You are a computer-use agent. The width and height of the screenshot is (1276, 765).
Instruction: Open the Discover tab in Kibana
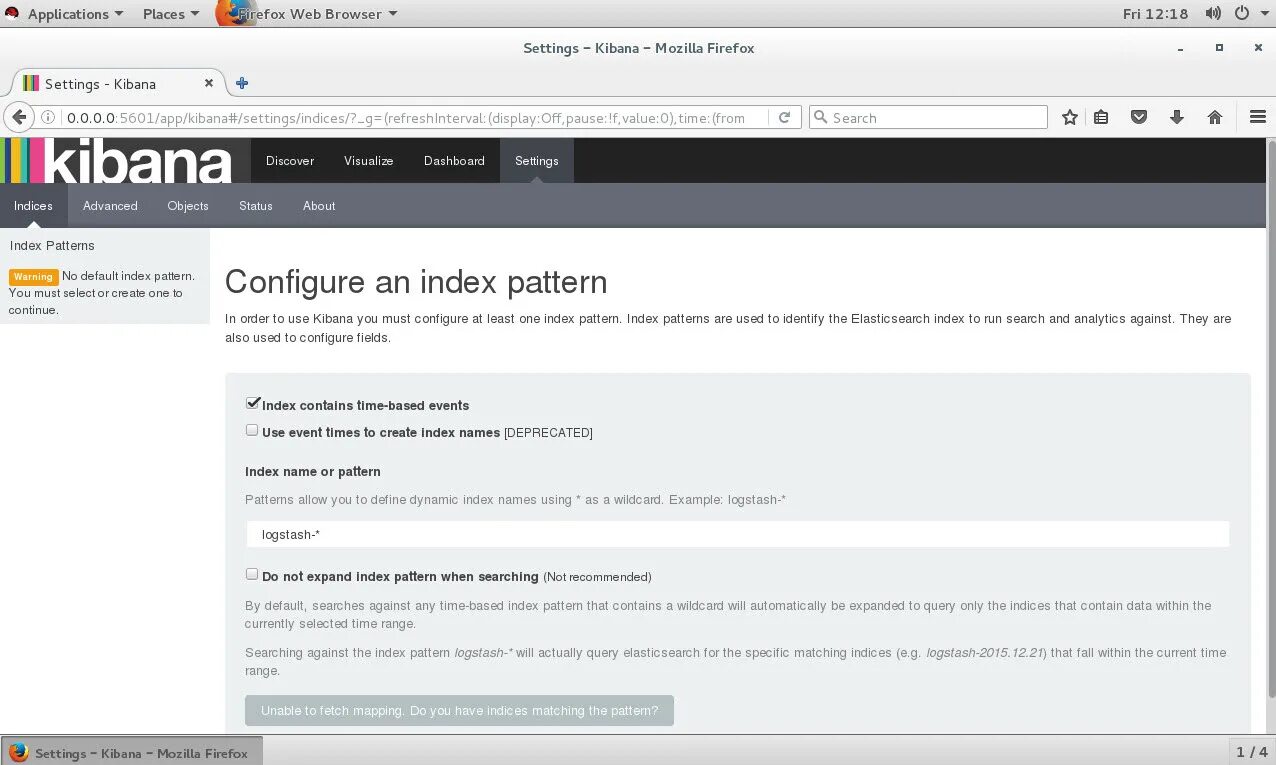point(290,160)
